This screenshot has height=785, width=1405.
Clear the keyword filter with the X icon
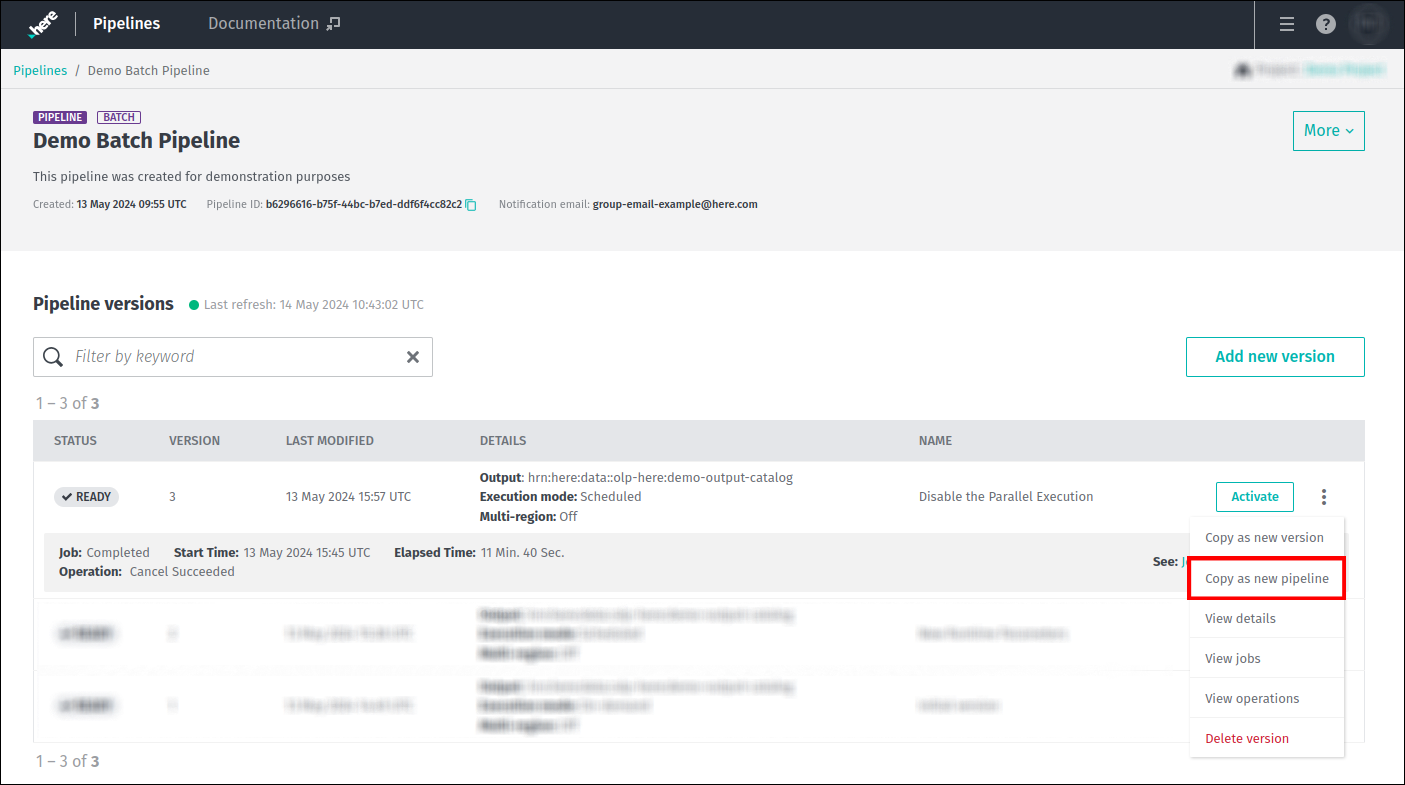pos(412,356)
